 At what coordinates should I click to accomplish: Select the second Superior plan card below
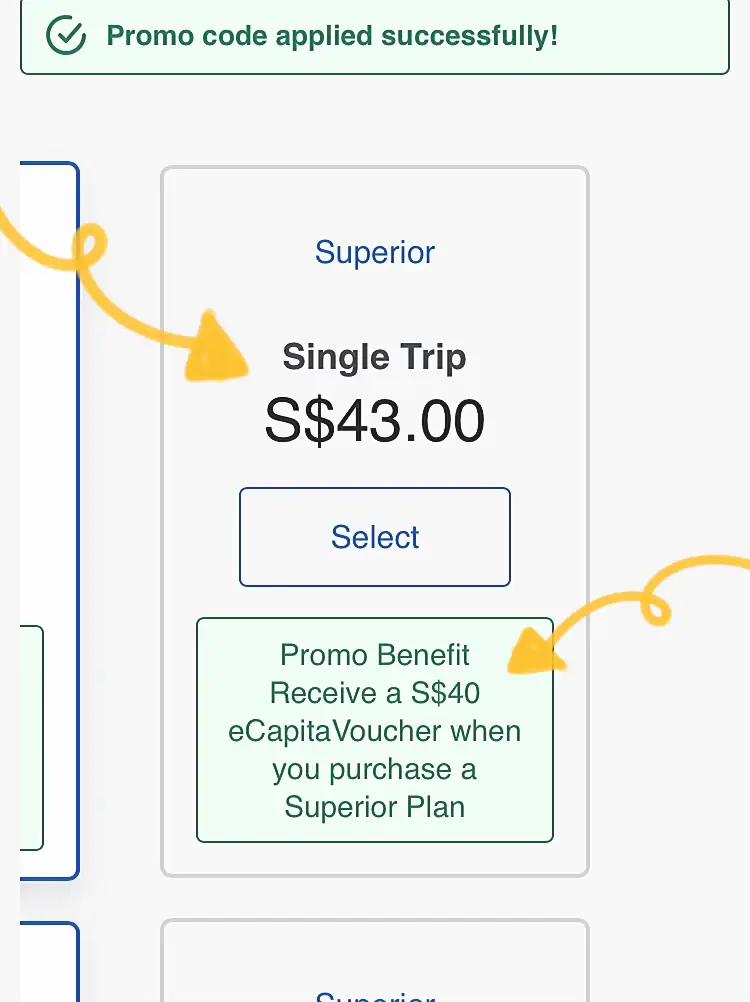tap(374, 960)
